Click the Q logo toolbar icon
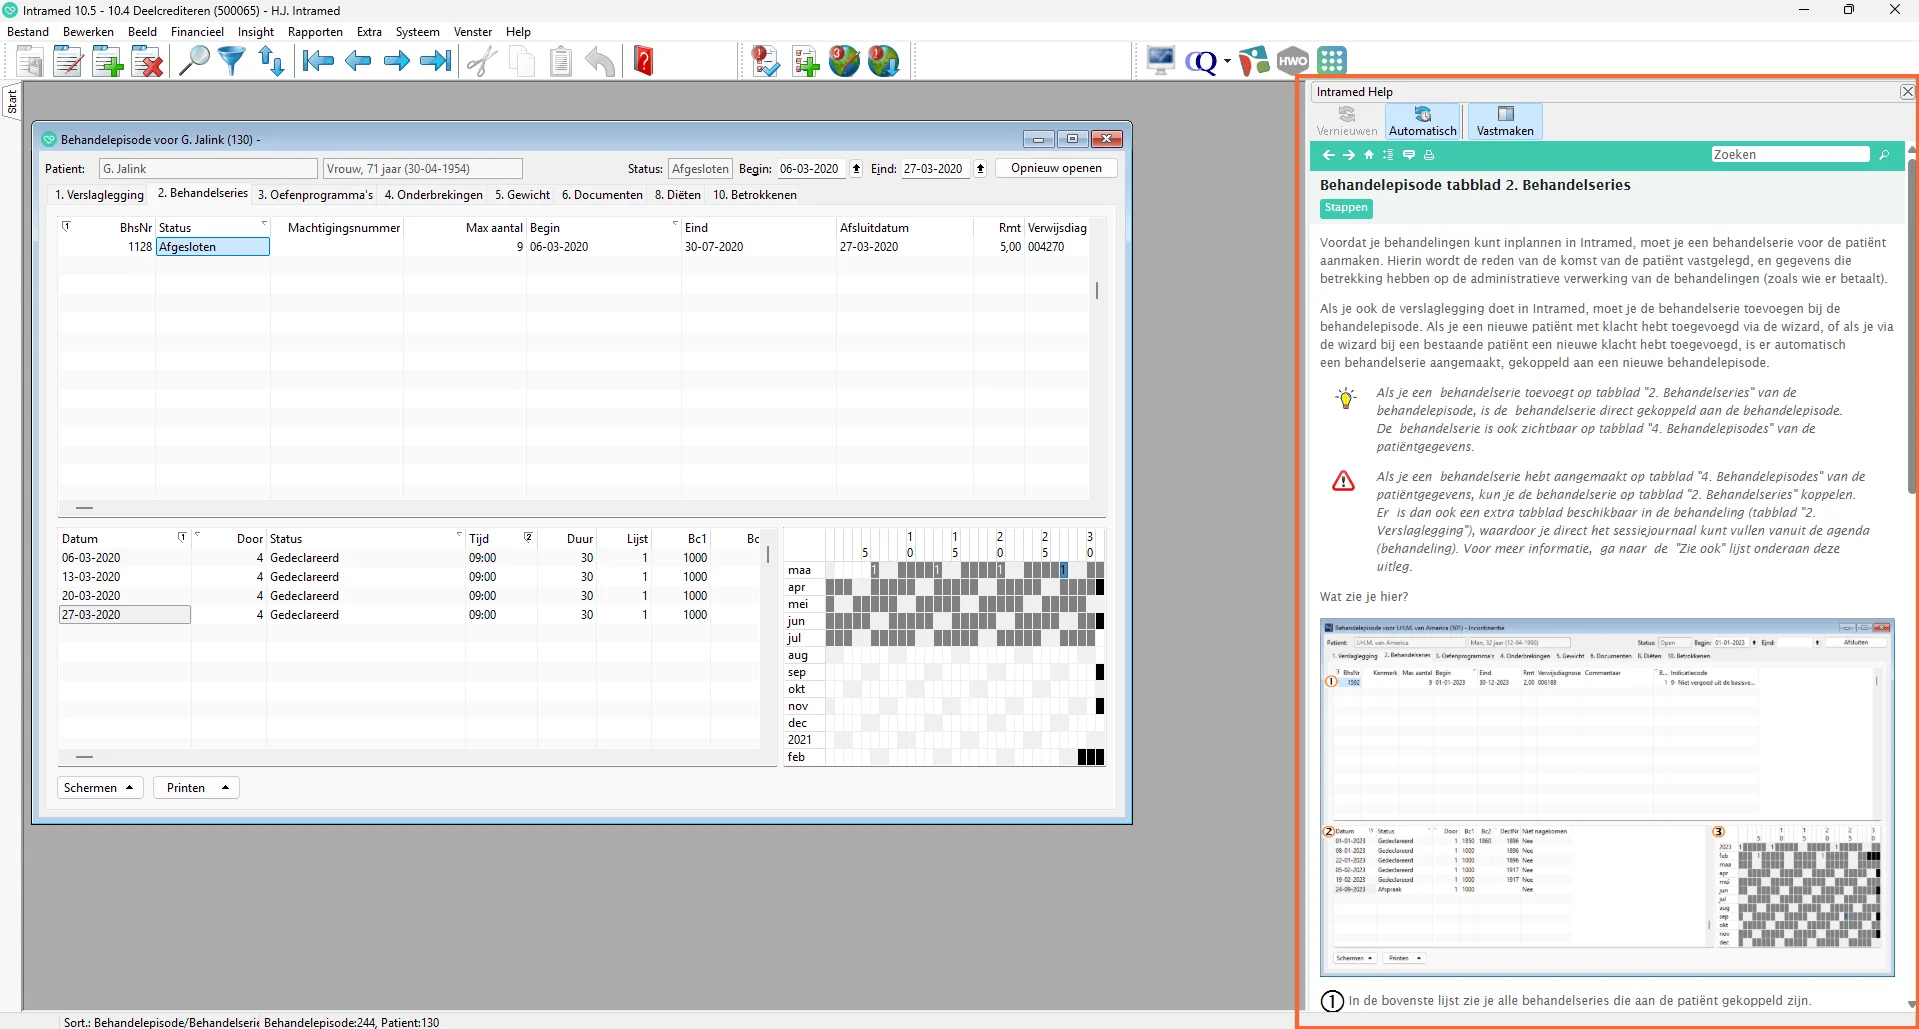 pos(1201,62)
